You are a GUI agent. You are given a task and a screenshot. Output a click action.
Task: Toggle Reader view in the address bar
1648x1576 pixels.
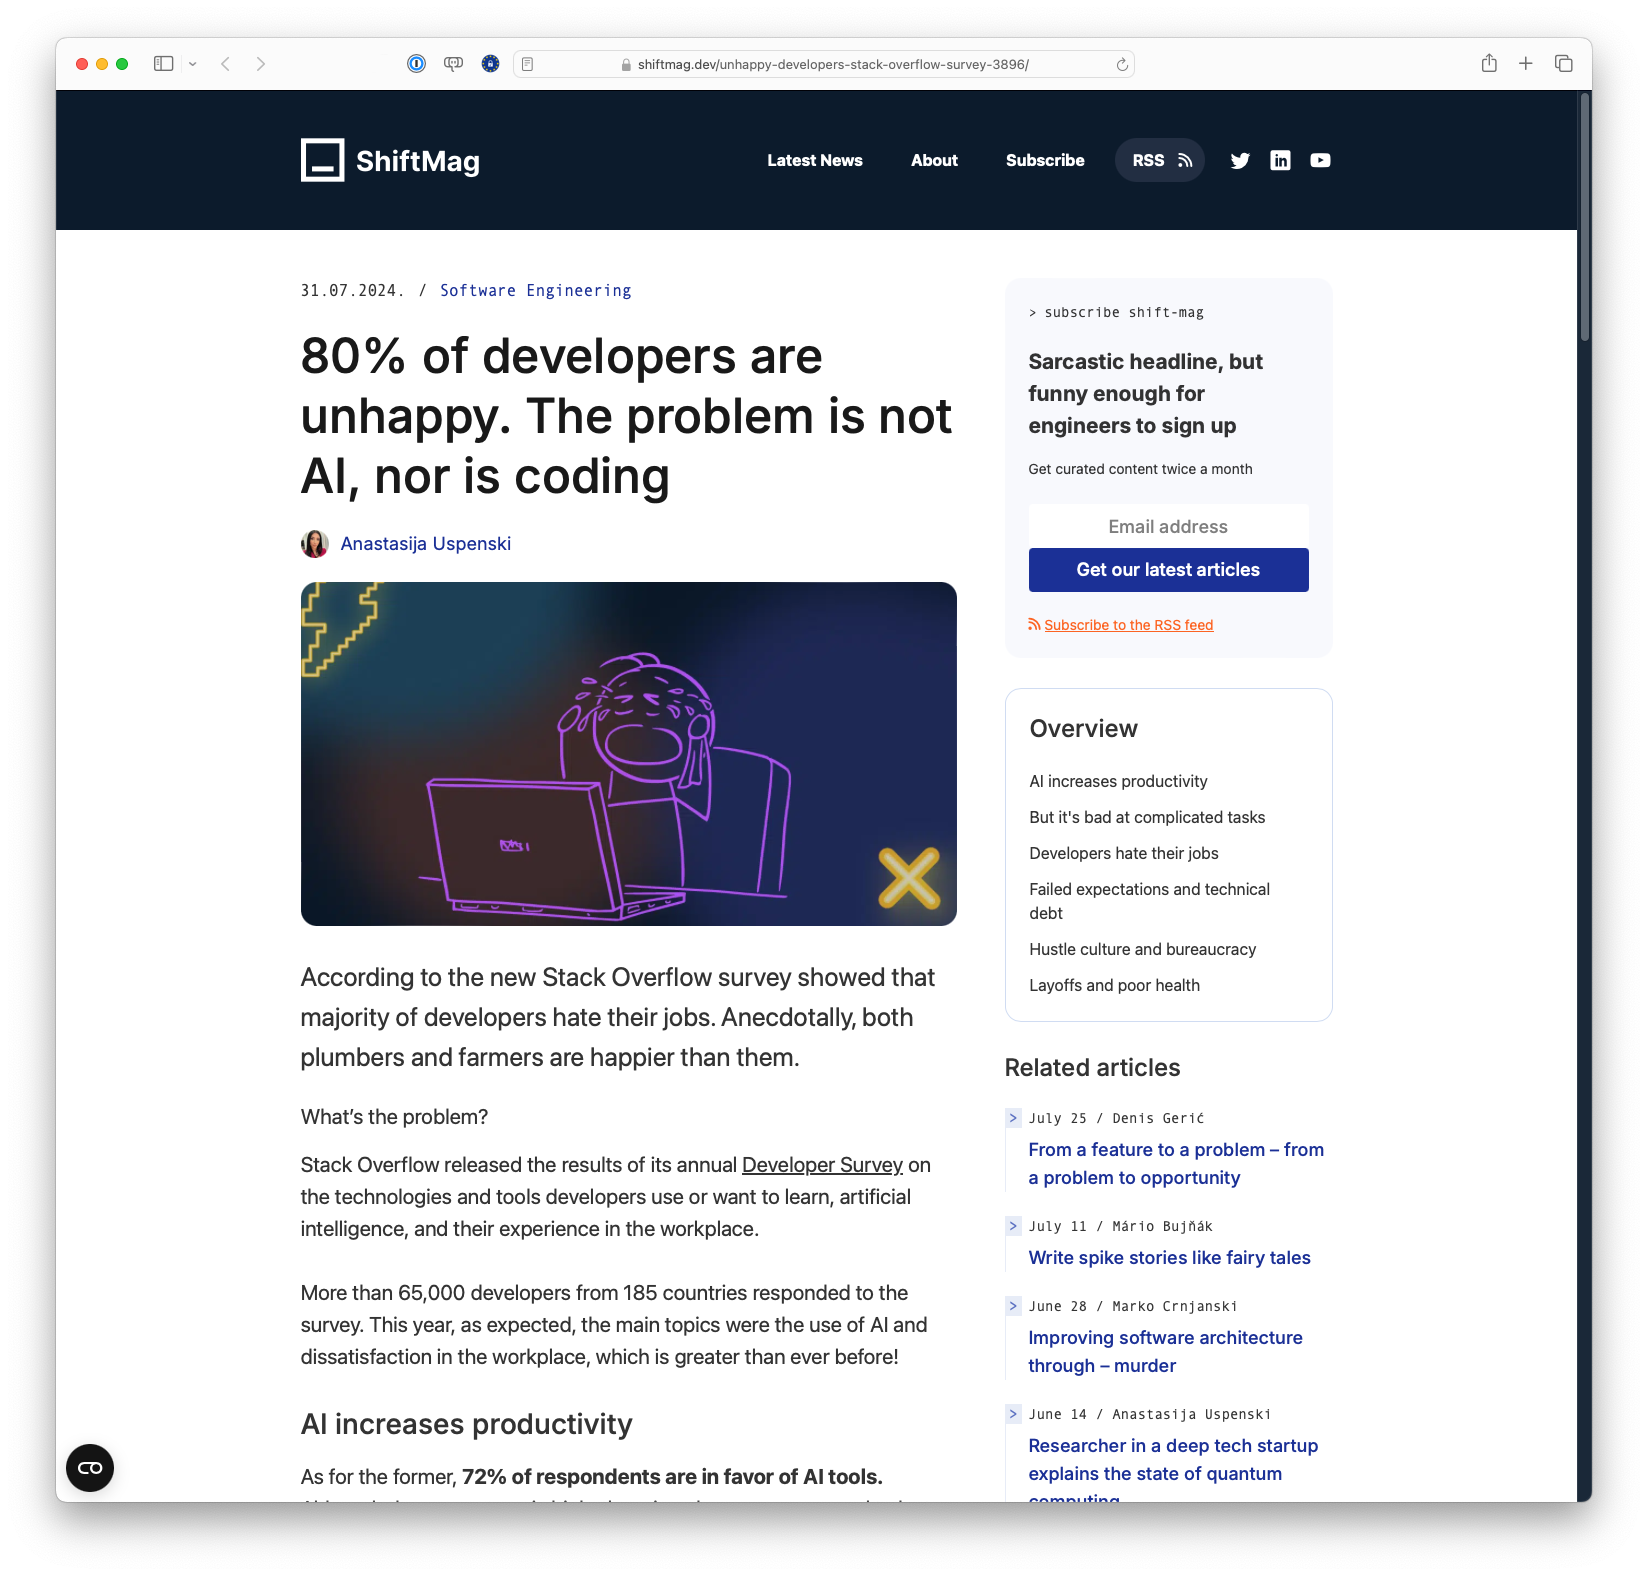[527, 63]
